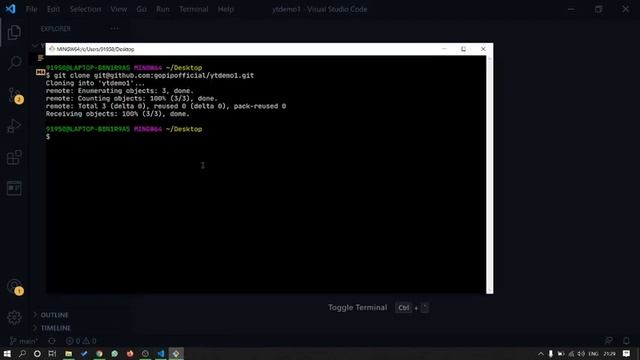This screenshot has width=640, height=360.
Task: Open the Run and Debug view
Action: (14, 126)
